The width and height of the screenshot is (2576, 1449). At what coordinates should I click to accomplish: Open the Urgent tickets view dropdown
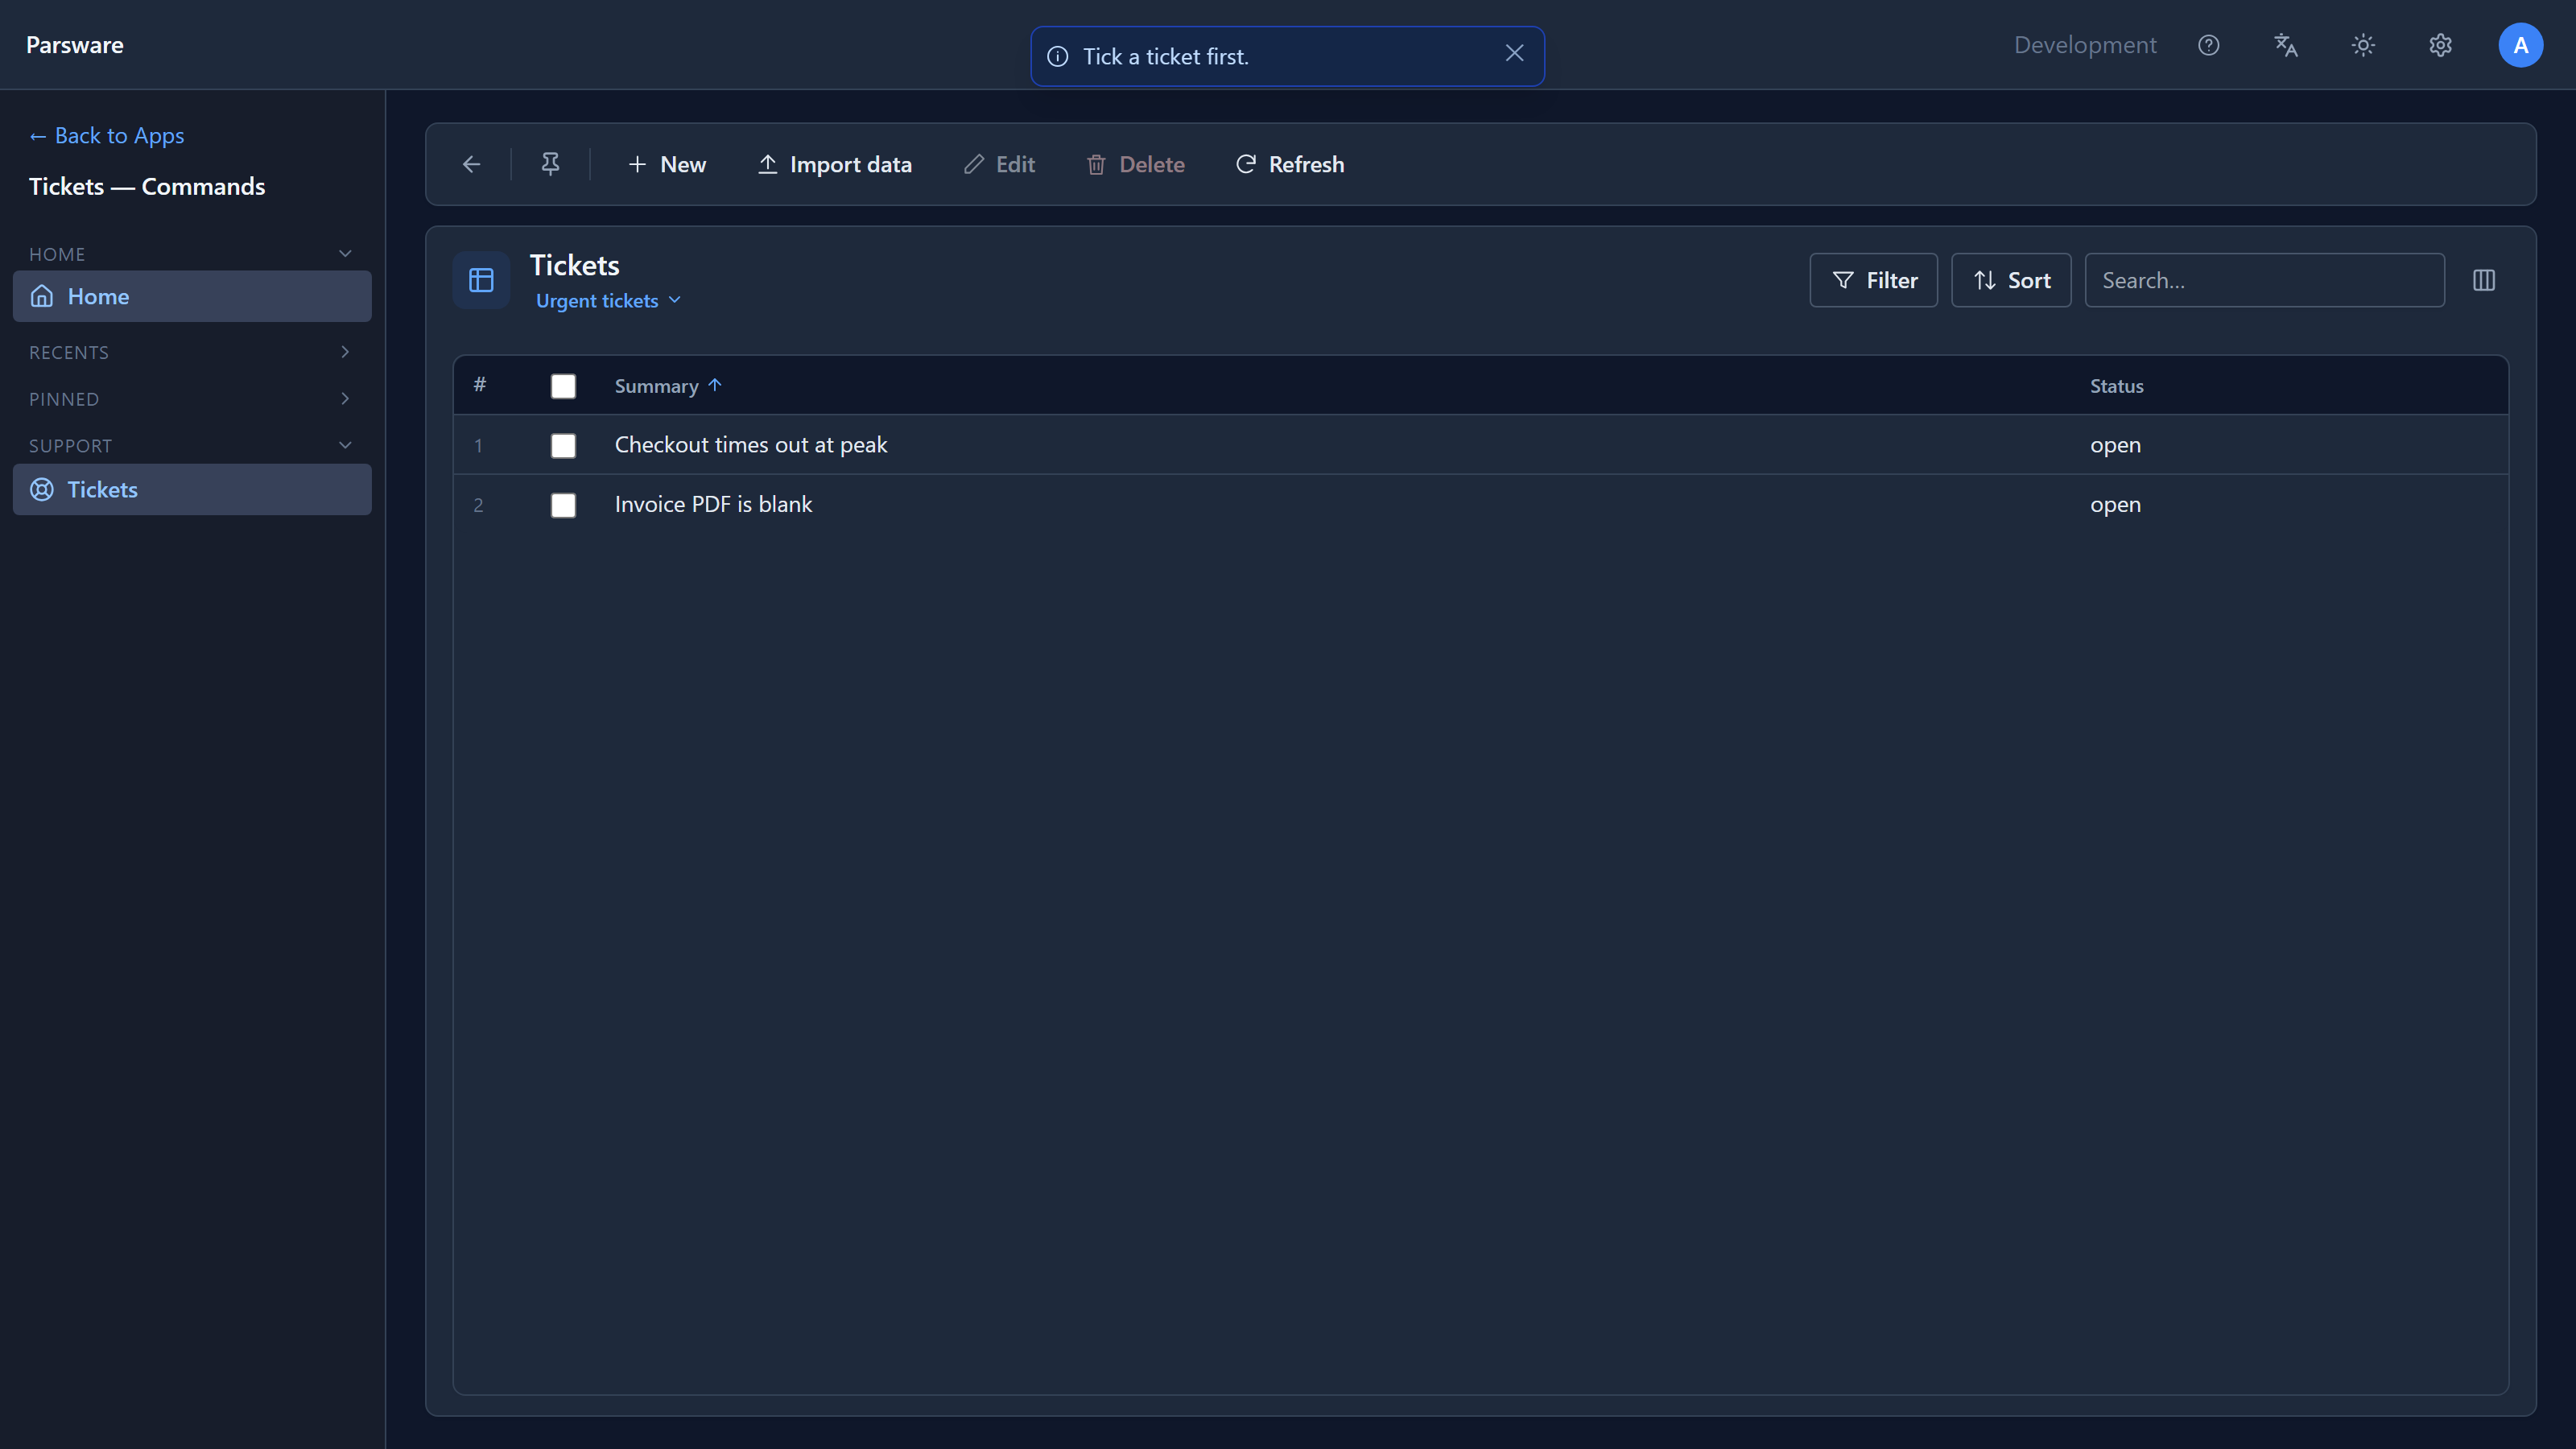608,301
